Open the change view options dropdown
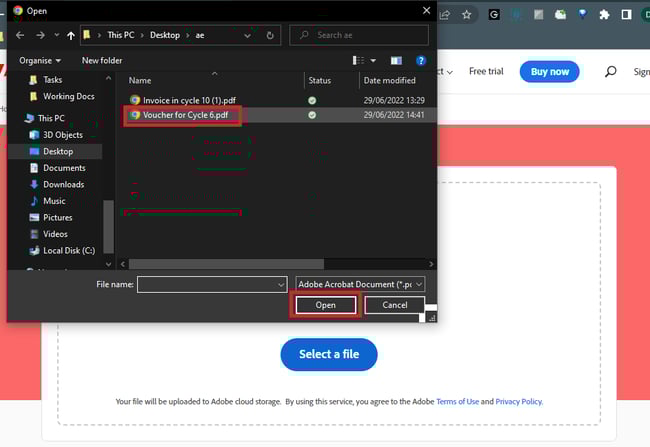 tap(373, 60)
